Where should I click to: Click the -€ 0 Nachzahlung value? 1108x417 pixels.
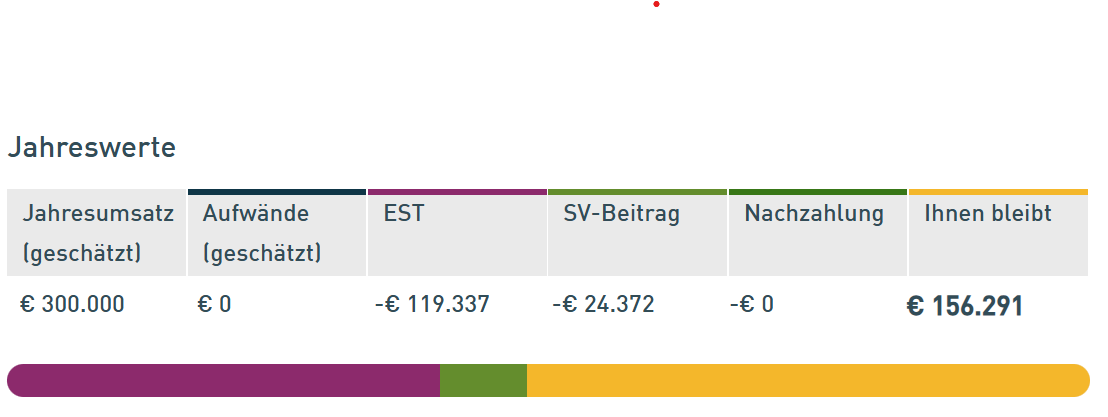(752, 304)
